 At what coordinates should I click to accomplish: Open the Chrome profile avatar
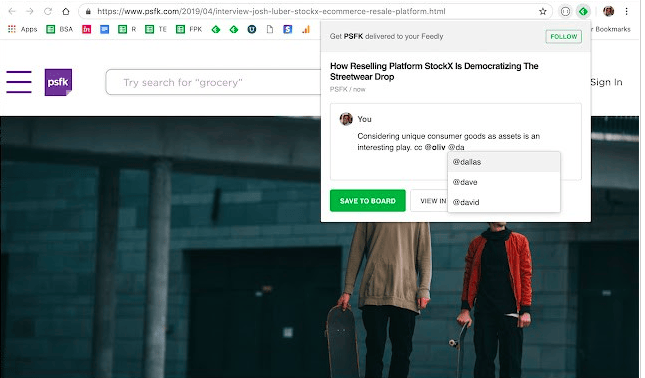[608, 12]
